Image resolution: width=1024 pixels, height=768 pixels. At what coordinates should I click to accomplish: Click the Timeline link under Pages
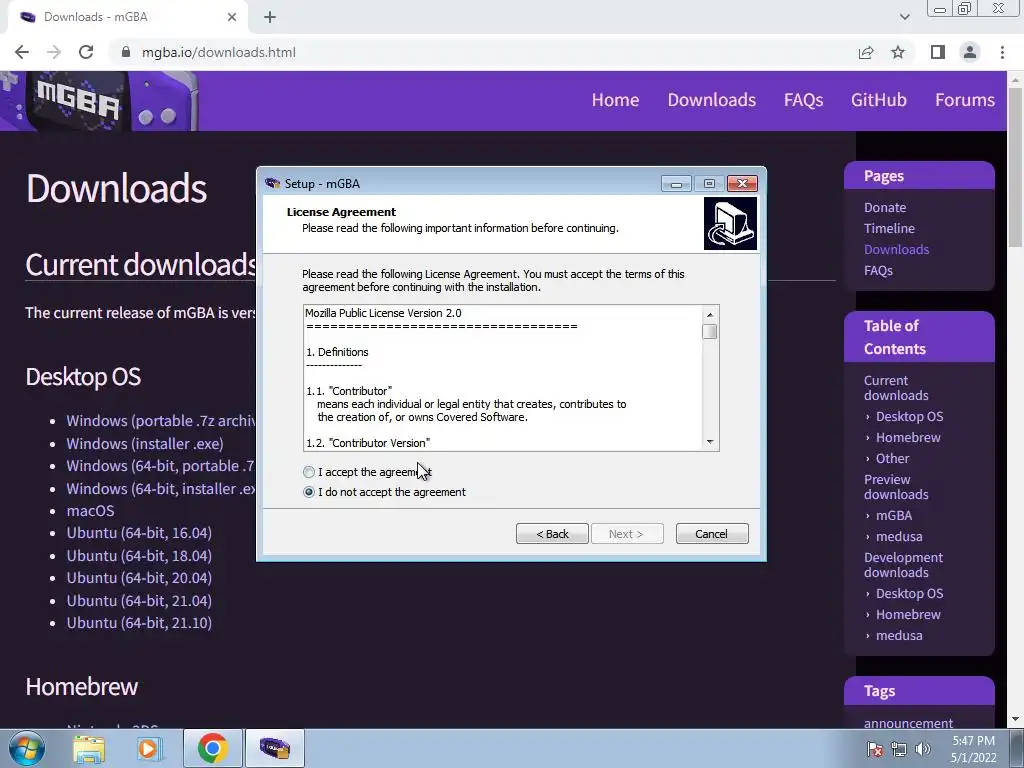pyautogui.click(x=889, y=229)
